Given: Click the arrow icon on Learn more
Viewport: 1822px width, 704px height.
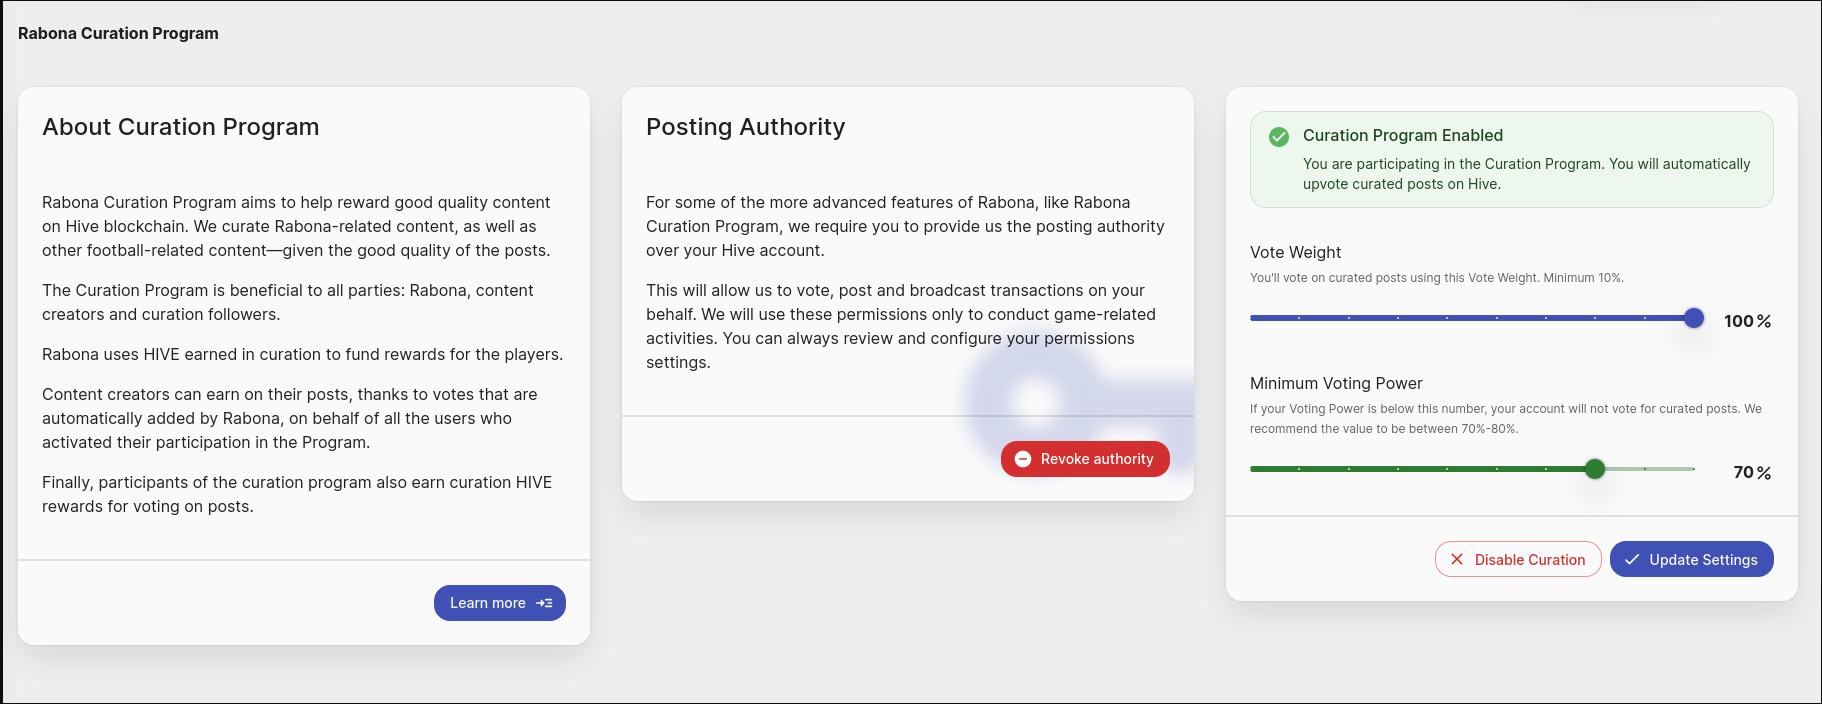Looking at the screenshot, I should pos(544,603).
